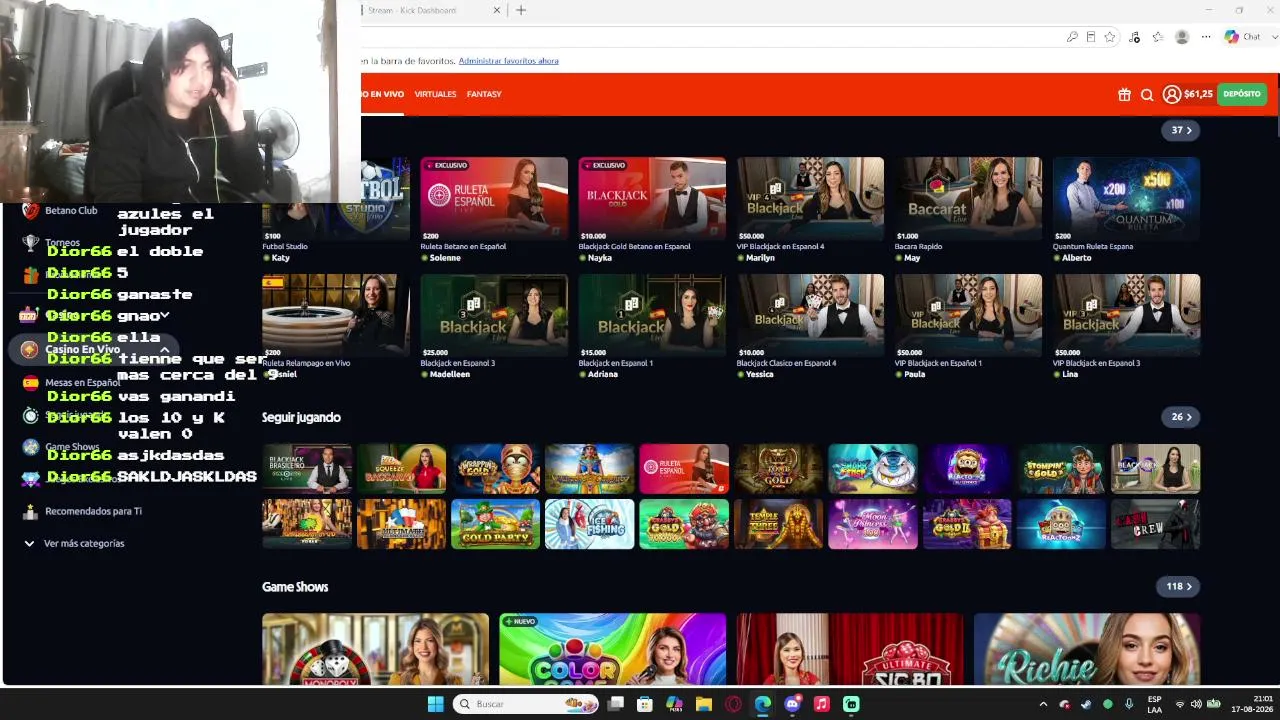Open the Blackjack Clasico en Español 4 table
Screen dimensions: 1280x720
click(810, 316)
